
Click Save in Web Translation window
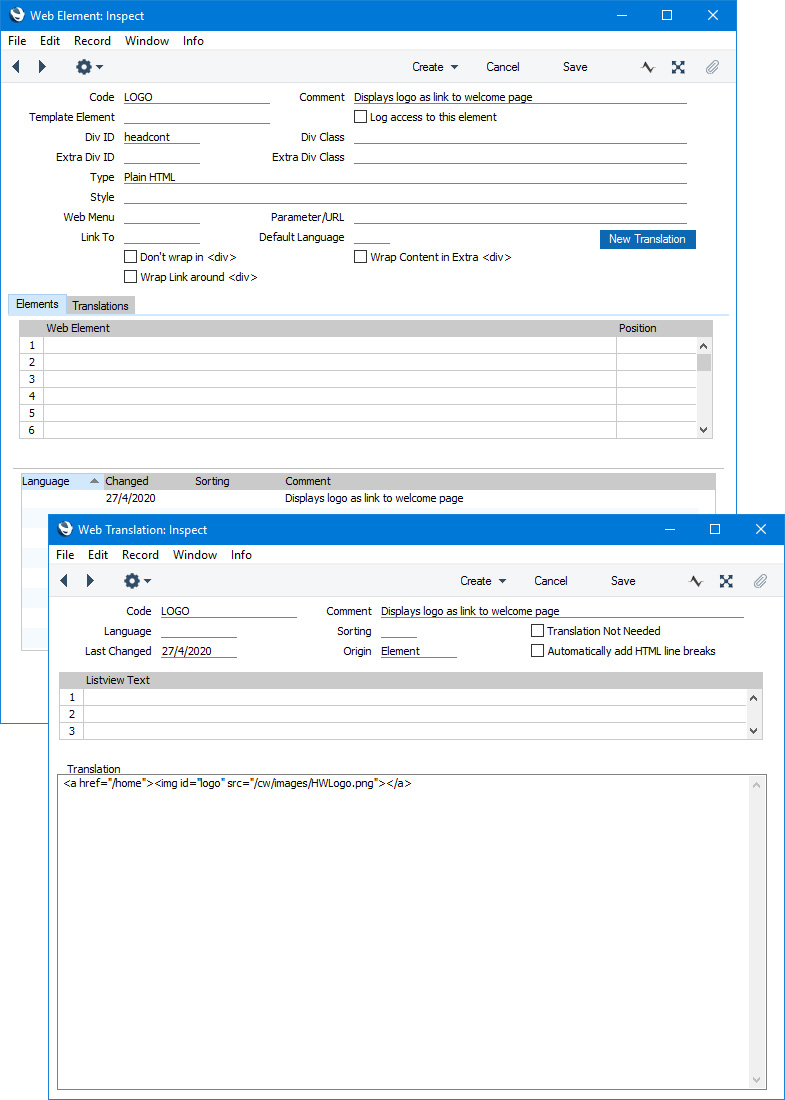coord(623,581)
